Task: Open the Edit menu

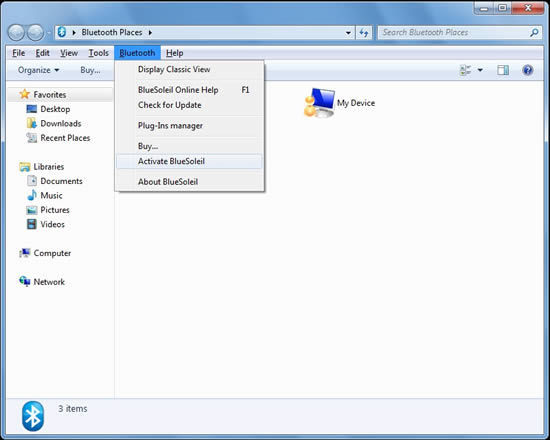Action: click(42, 53)
